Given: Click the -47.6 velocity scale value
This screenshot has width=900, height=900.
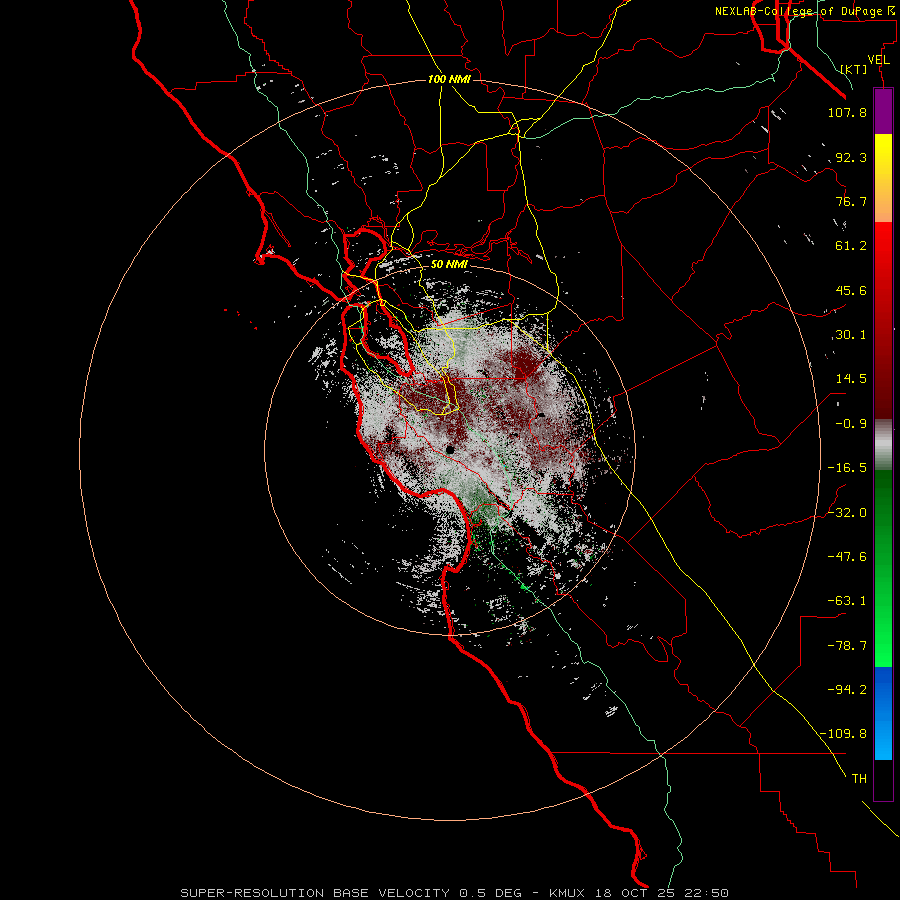Looking at the screenshot, I should point(847,557).
